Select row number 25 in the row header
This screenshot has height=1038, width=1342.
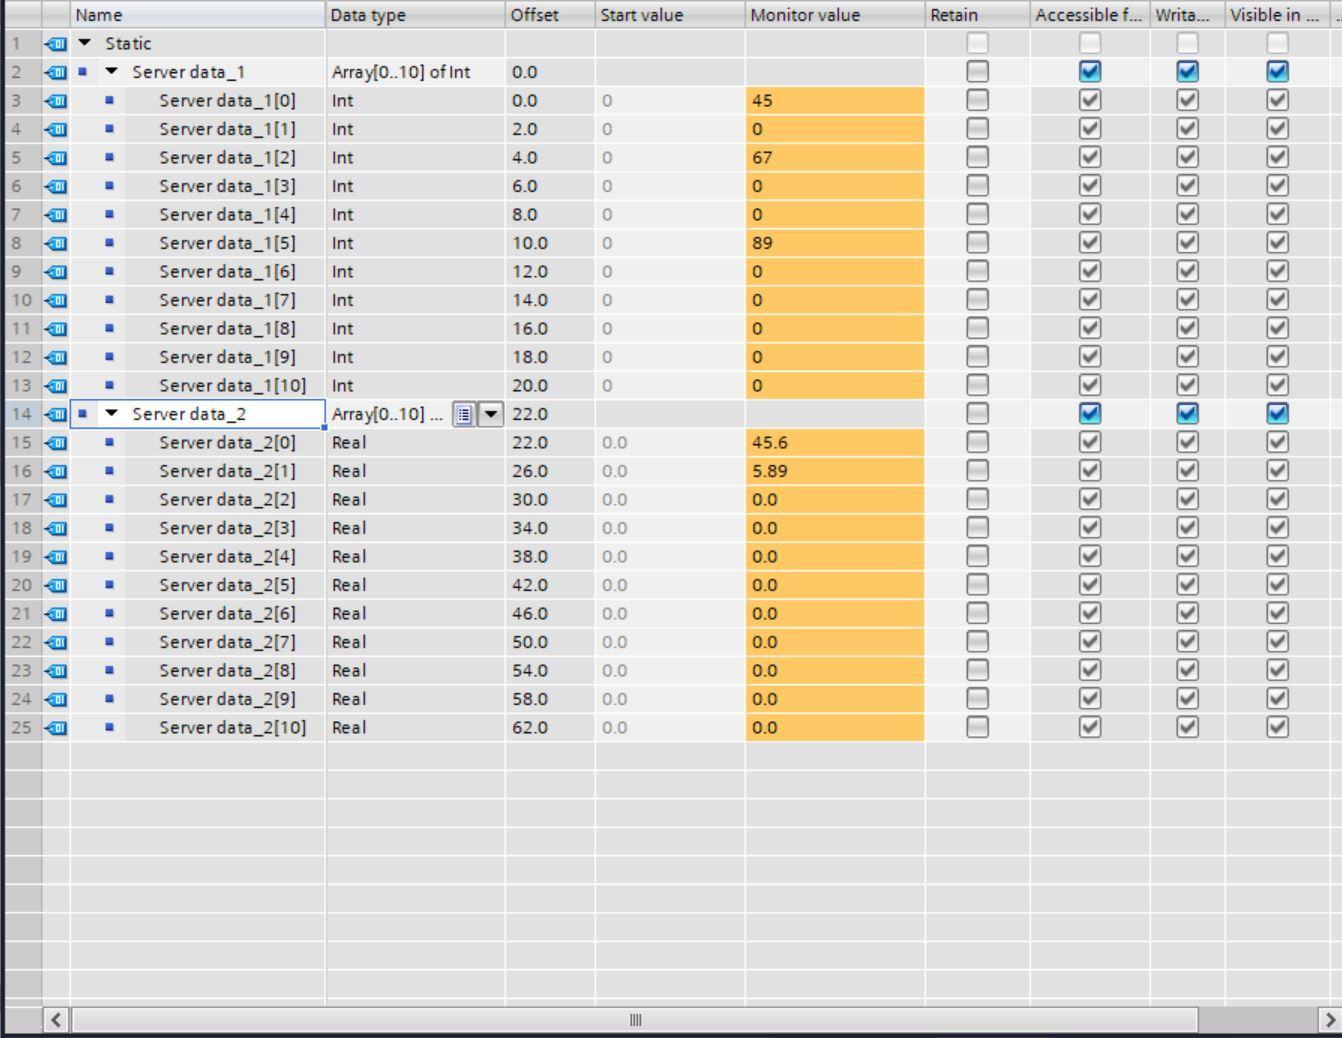22,727
